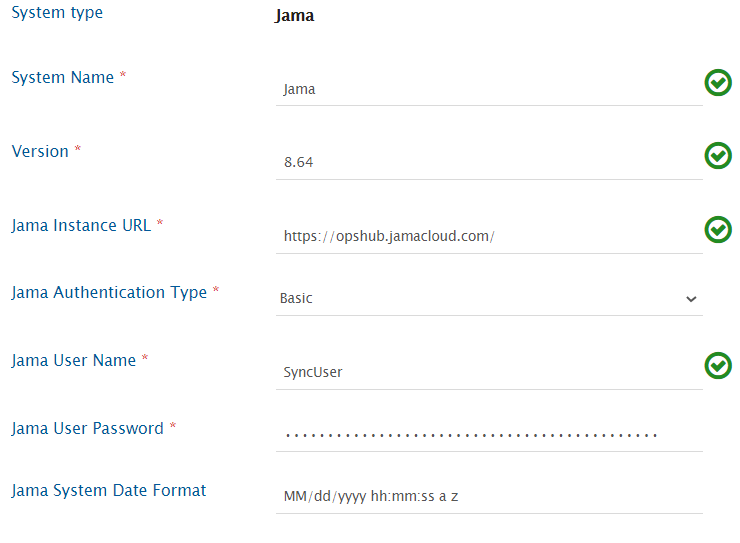Click the System Name label text
Image resolution: width=740 pixels, height=543 pixels.
(62, 77)
